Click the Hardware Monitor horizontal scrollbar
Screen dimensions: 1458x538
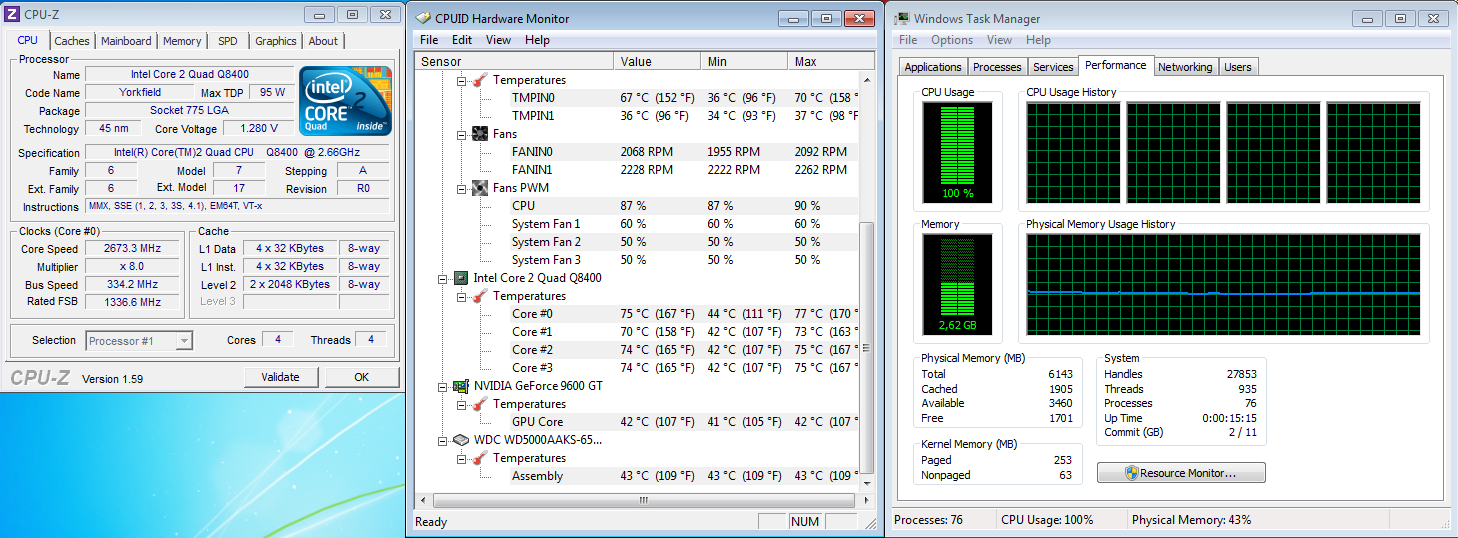click(x=644, y=500)
